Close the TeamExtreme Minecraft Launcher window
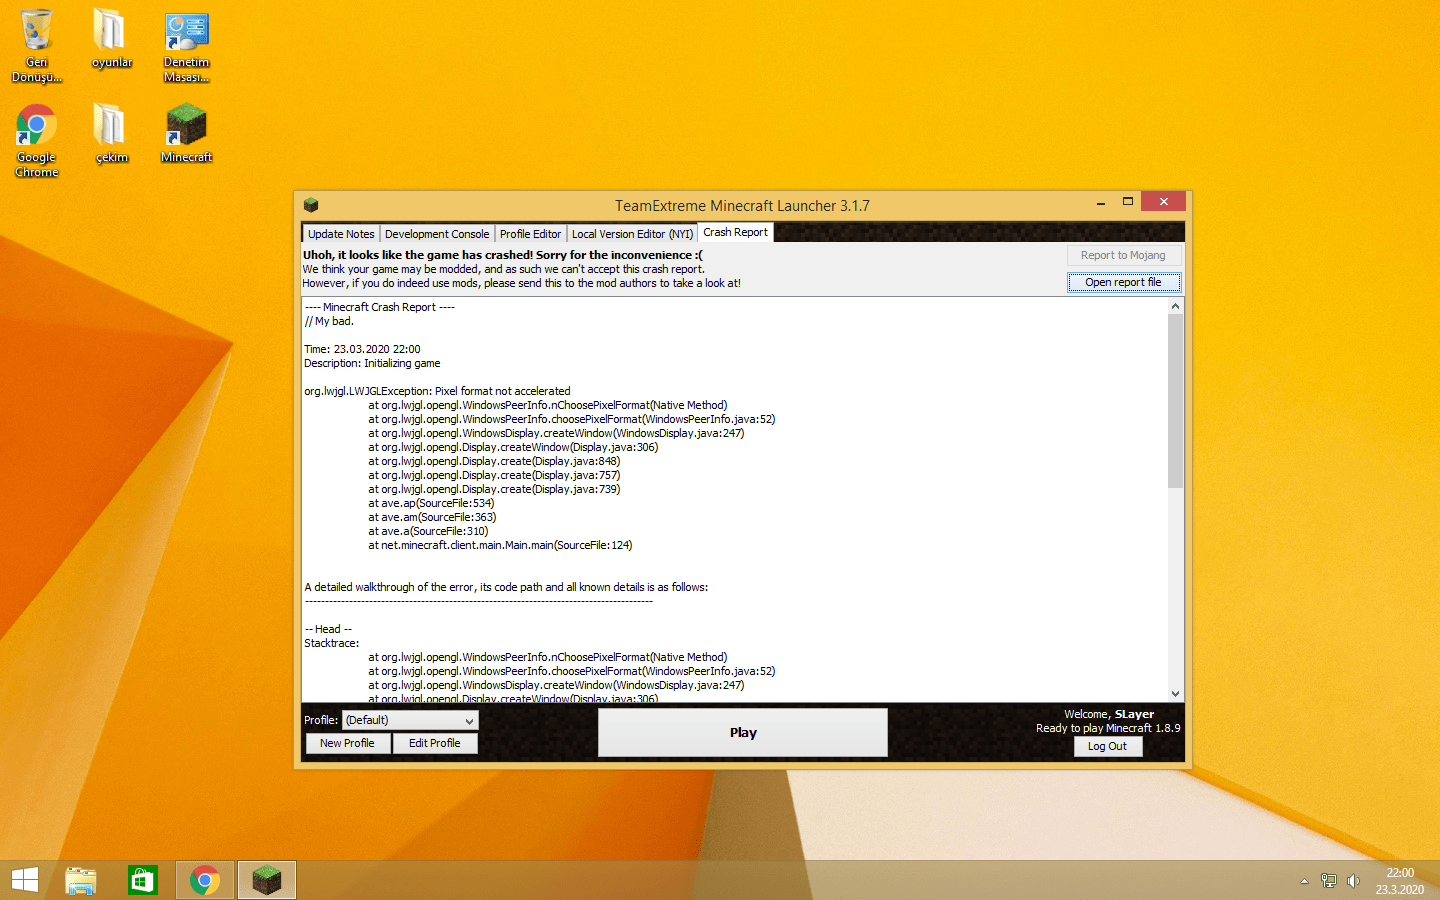1440x900 pixels. pyautogui.click(x=1163, y=201)
